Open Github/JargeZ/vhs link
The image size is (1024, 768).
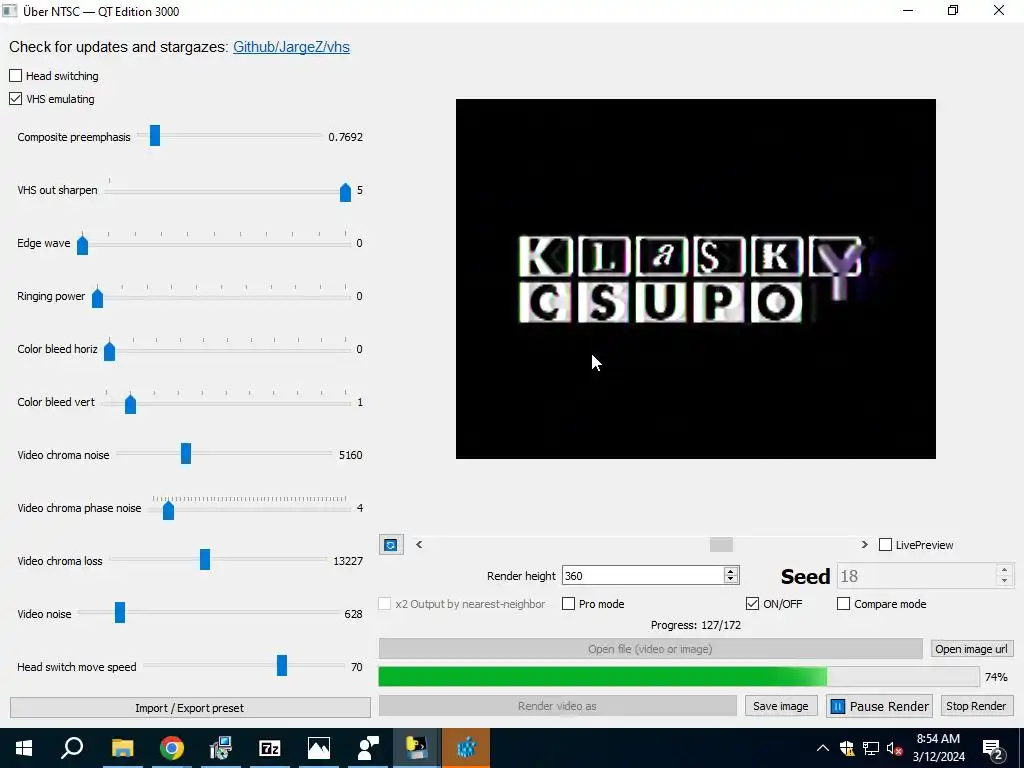pos(291,47)
